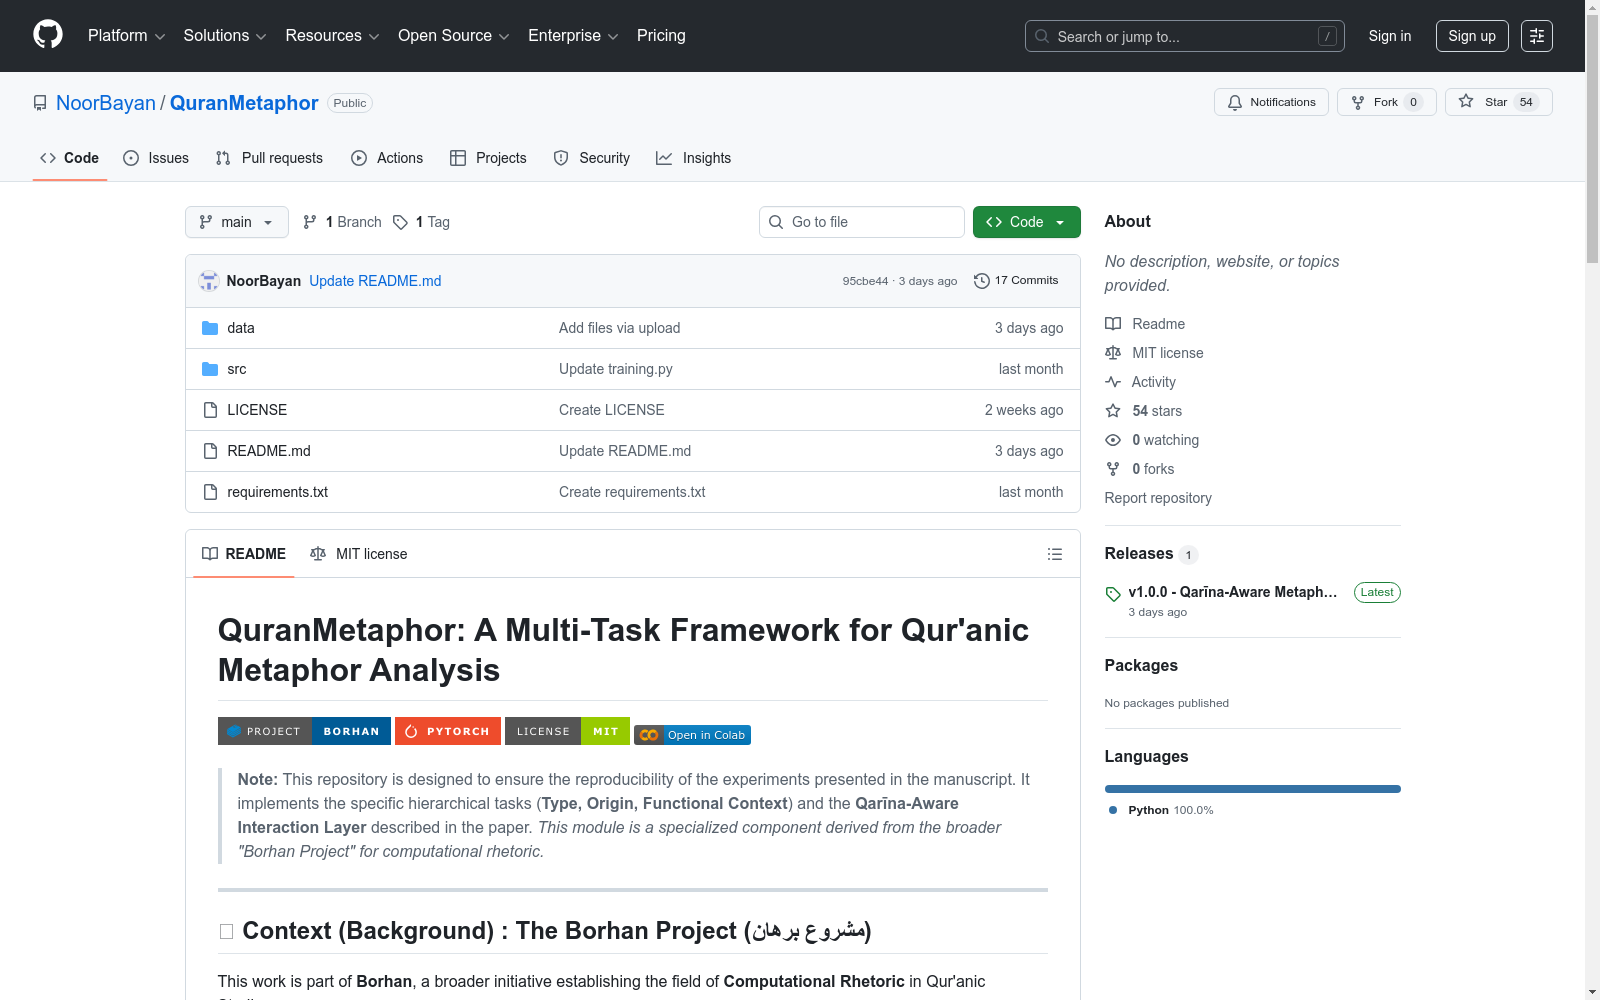
Task: Open the Create LICENSE commit
Action: point(612,410)
